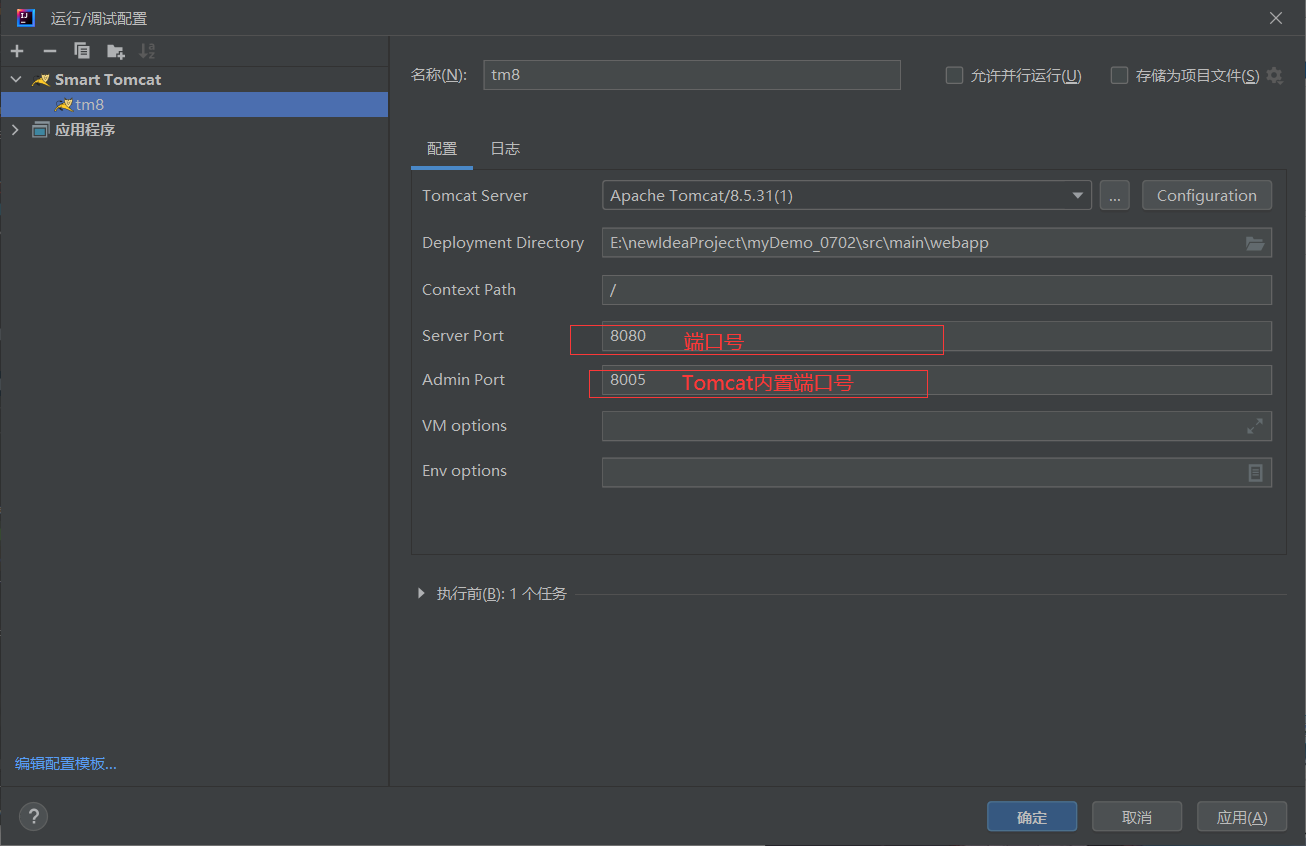Select the Smart Tomcat tree item
The image size is (1306, 846).
pyautogui.click(x=194, y=80)
